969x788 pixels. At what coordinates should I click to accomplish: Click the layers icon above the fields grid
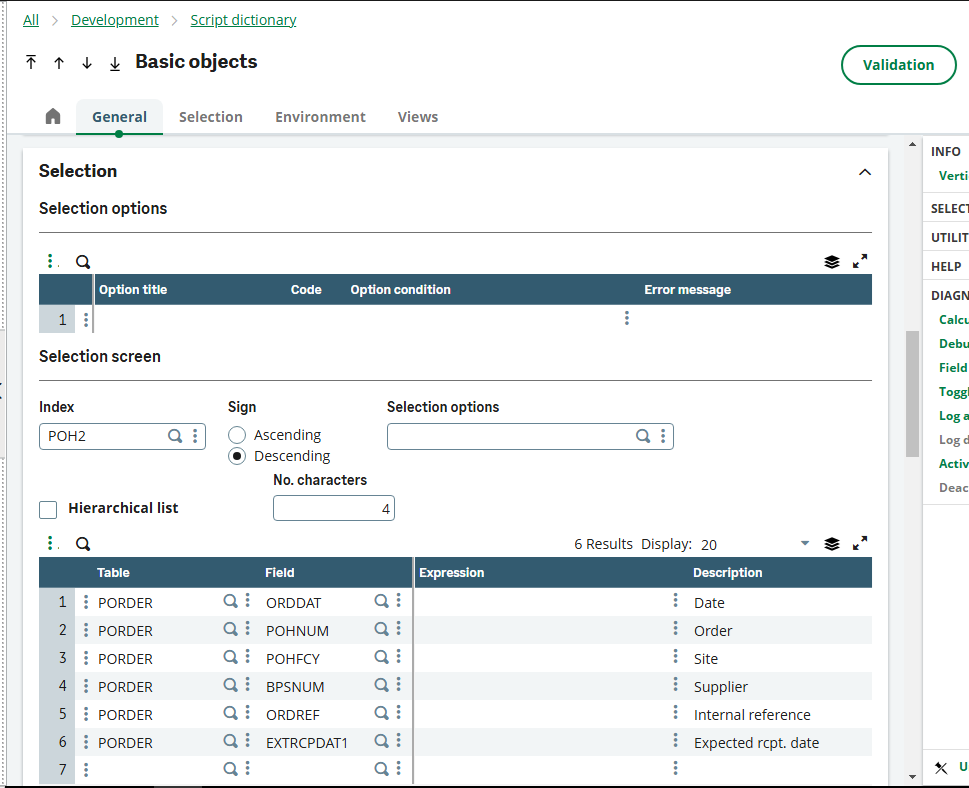tap(831, 543)
